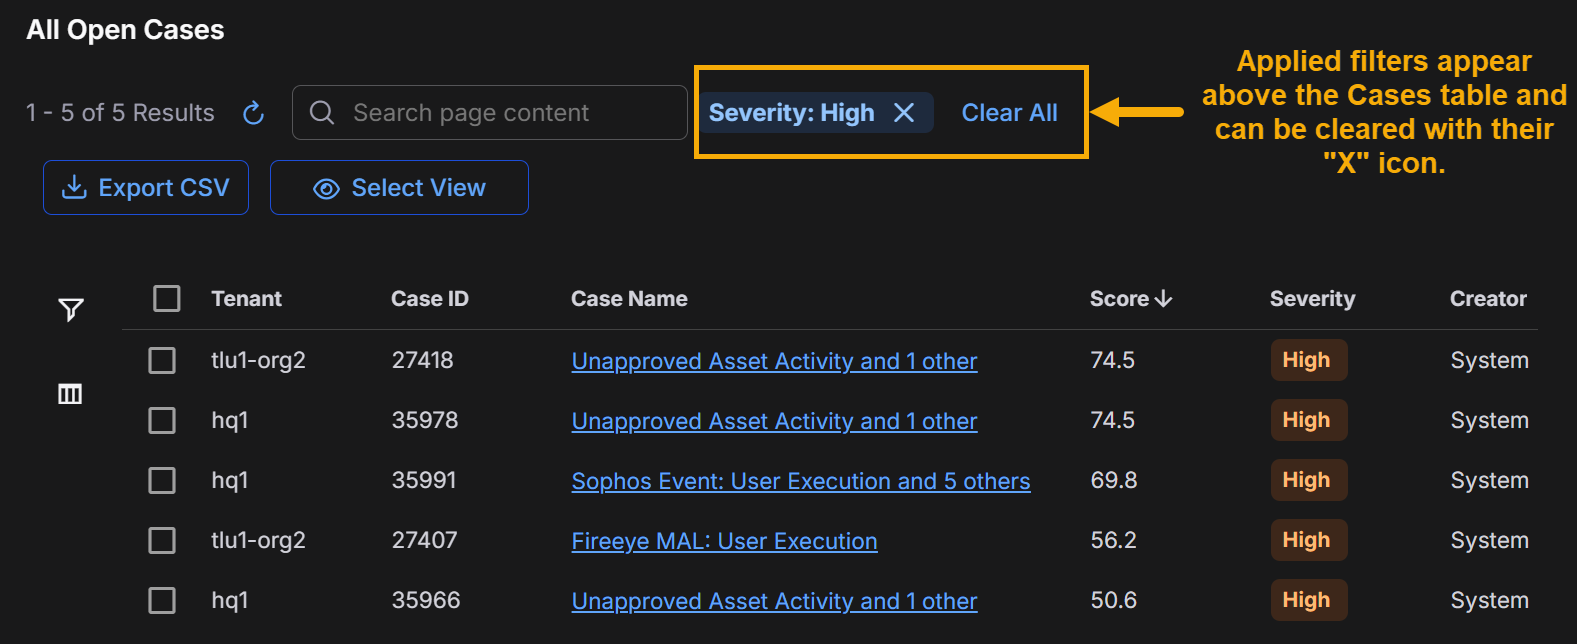Screen dimensions: 1577x644
Task: Open case 35978 Unapproved Asset Activity link
Action: [x=774, y=421]
